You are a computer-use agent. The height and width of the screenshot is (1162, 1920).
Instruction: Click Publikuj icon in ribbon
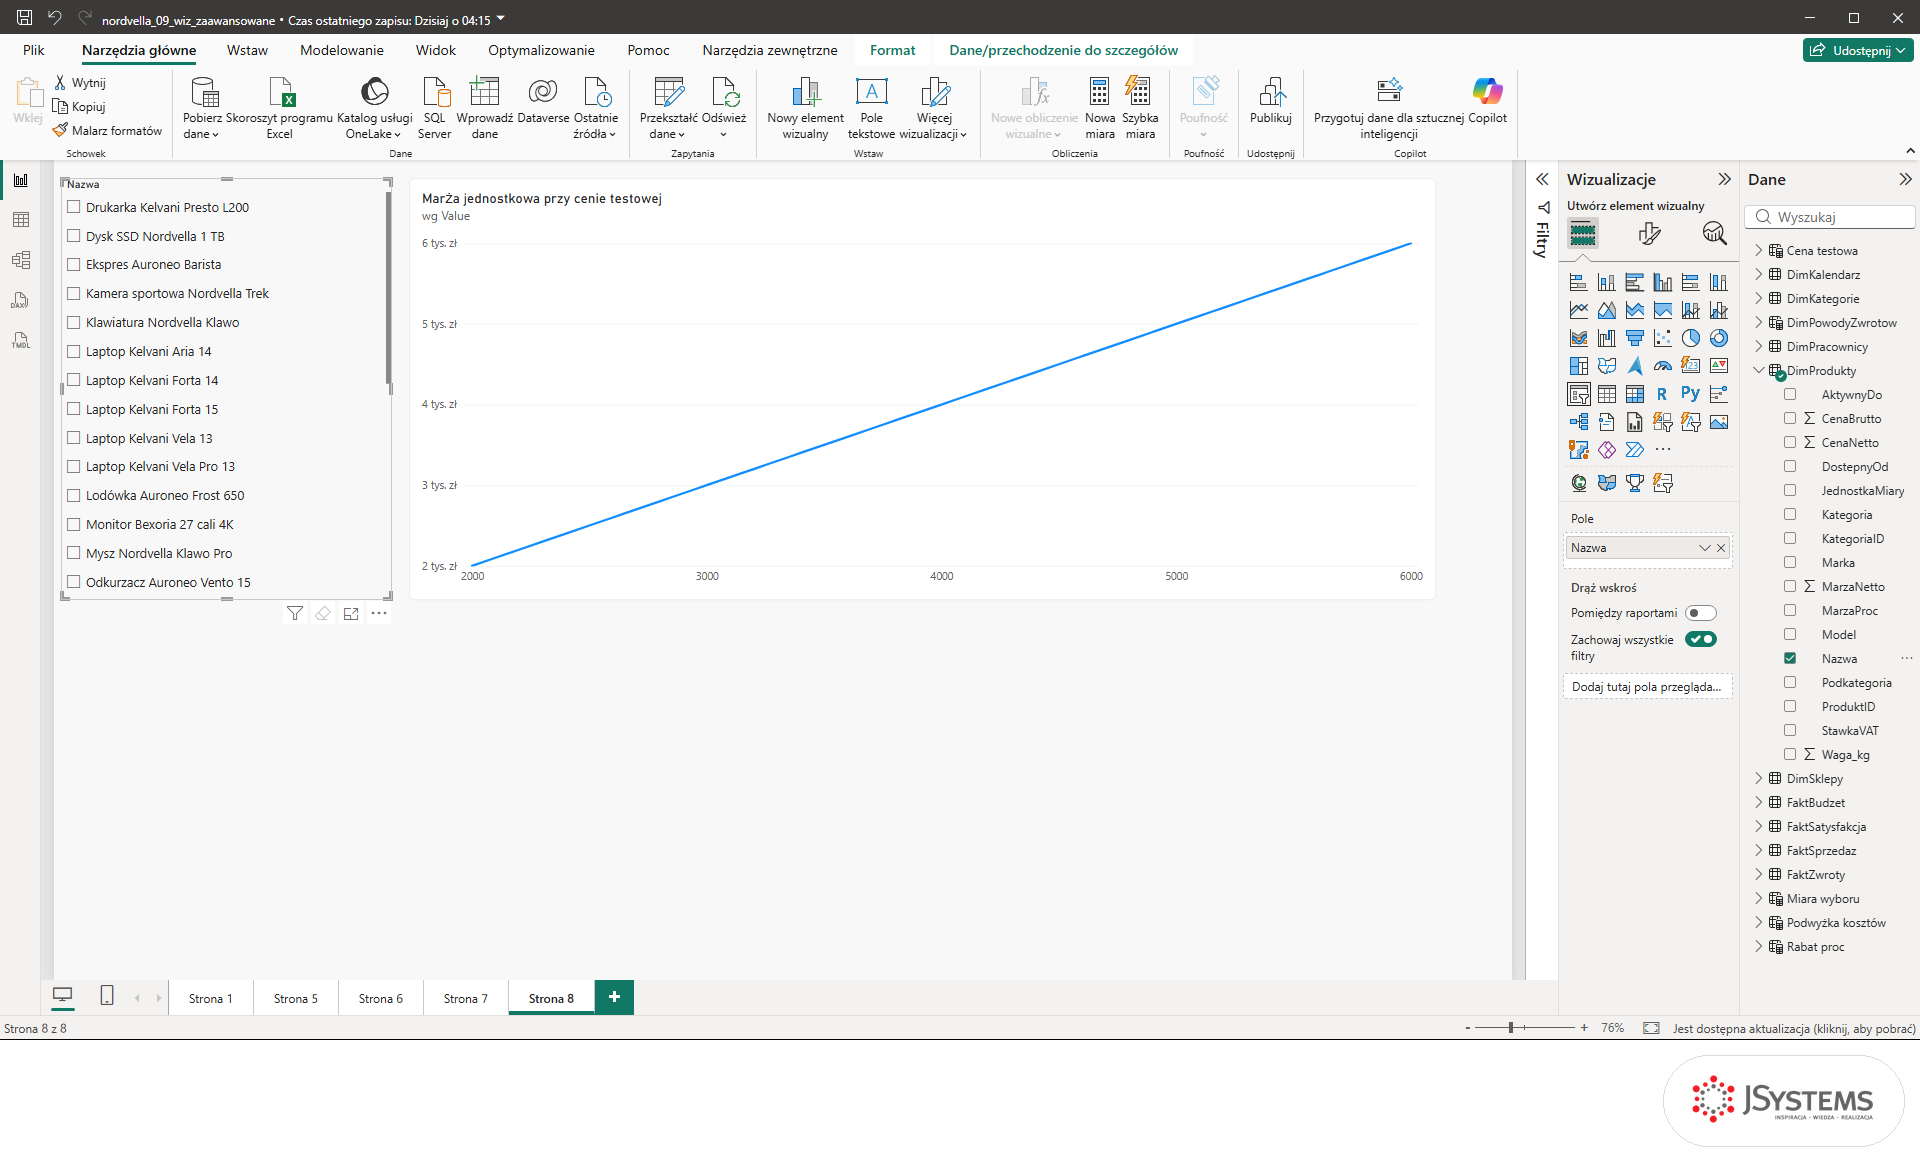point(1271,93)
